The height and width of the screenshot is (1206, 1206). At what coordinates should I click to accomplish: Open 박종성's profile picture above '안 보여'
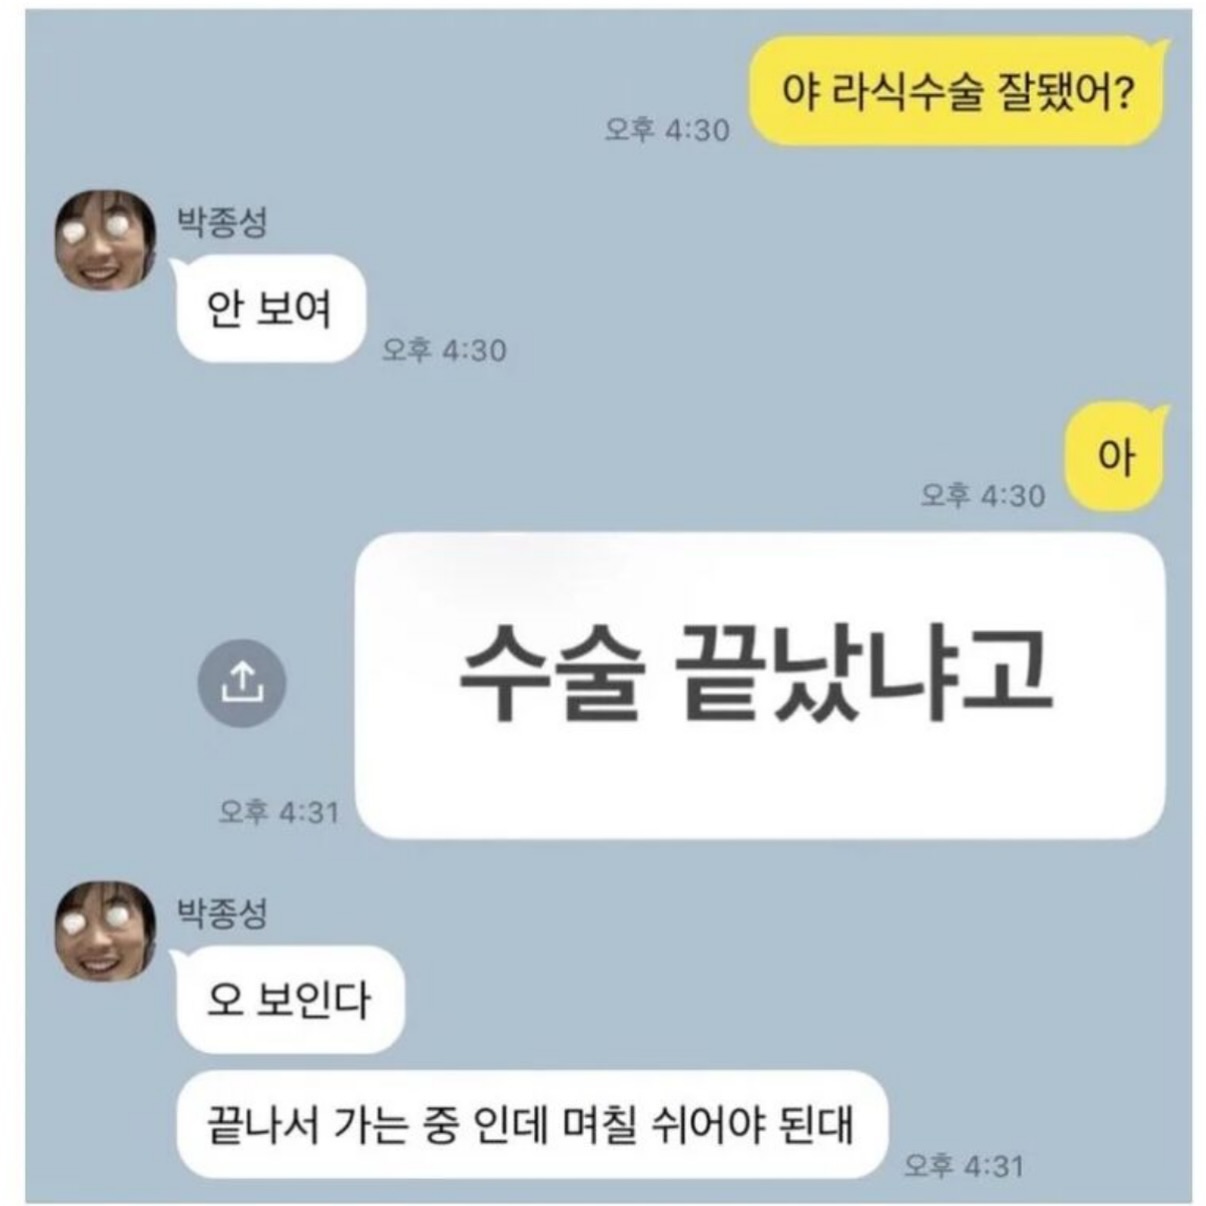105,240
